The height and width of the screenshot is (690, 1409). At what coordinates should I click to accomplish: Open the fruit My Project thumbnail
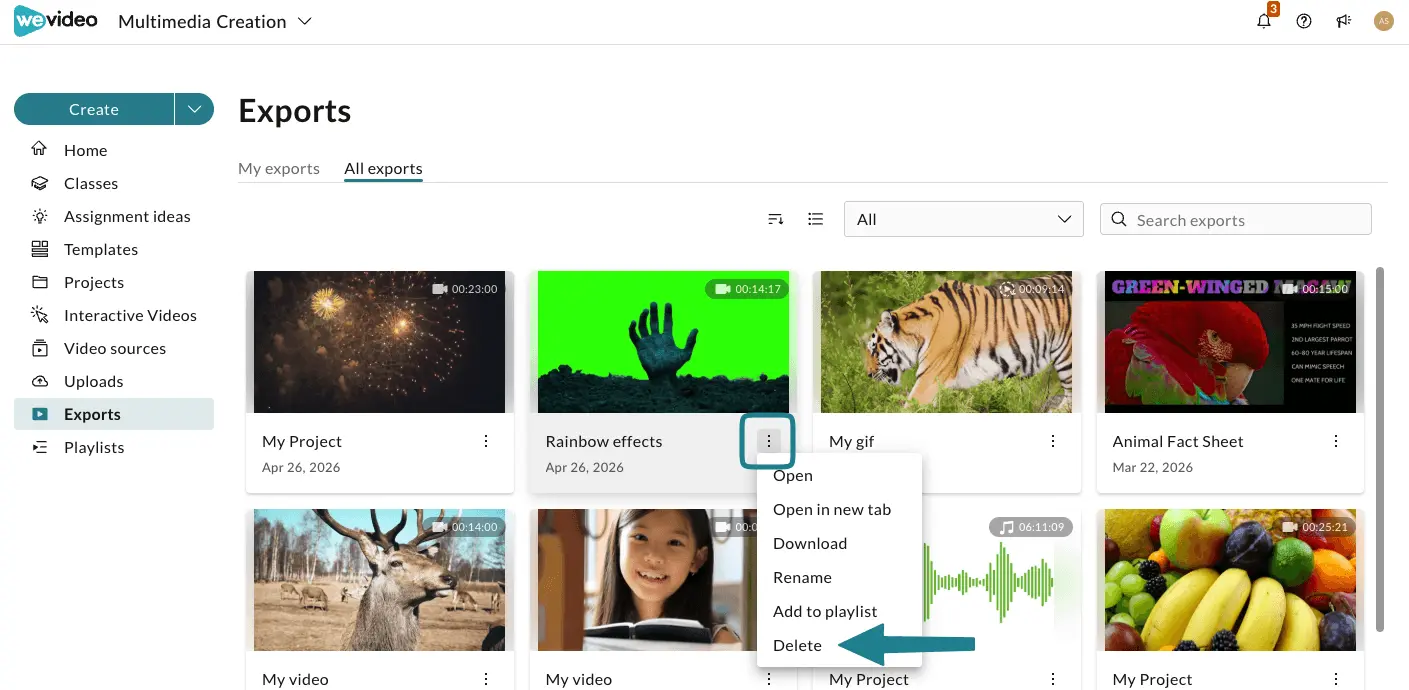coord(1230,580)
